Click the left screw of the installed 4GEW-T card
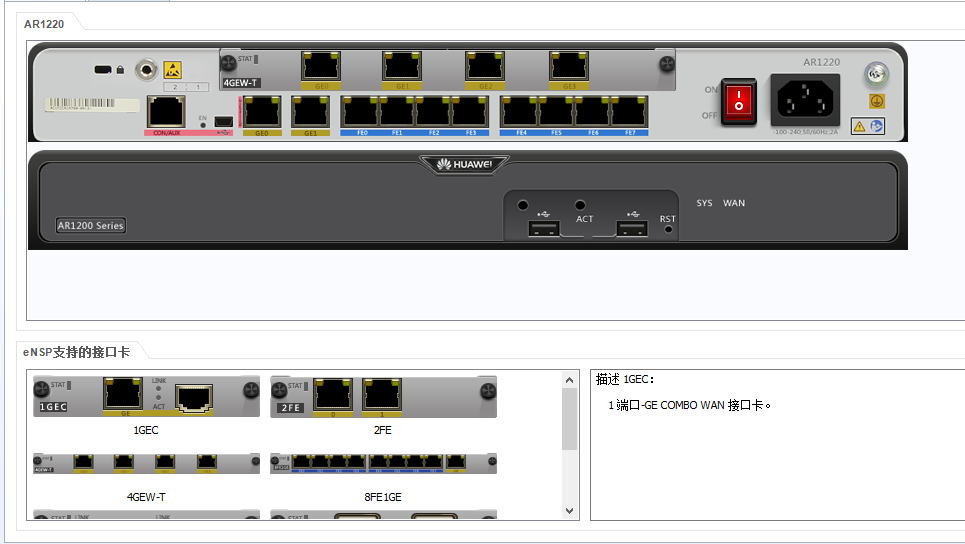The image size is (965, 544). (228, 62)
